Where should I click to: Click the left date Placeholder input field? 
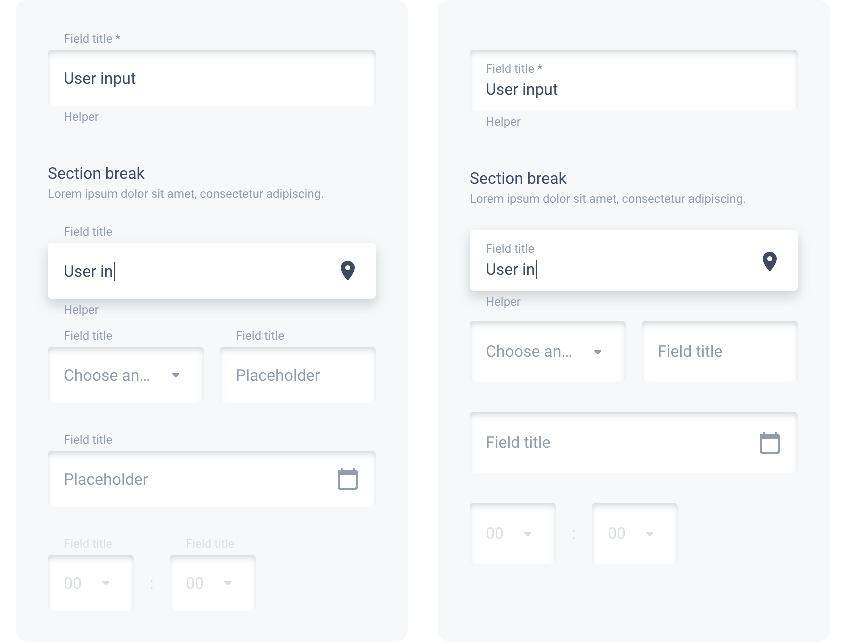point(212,479)
